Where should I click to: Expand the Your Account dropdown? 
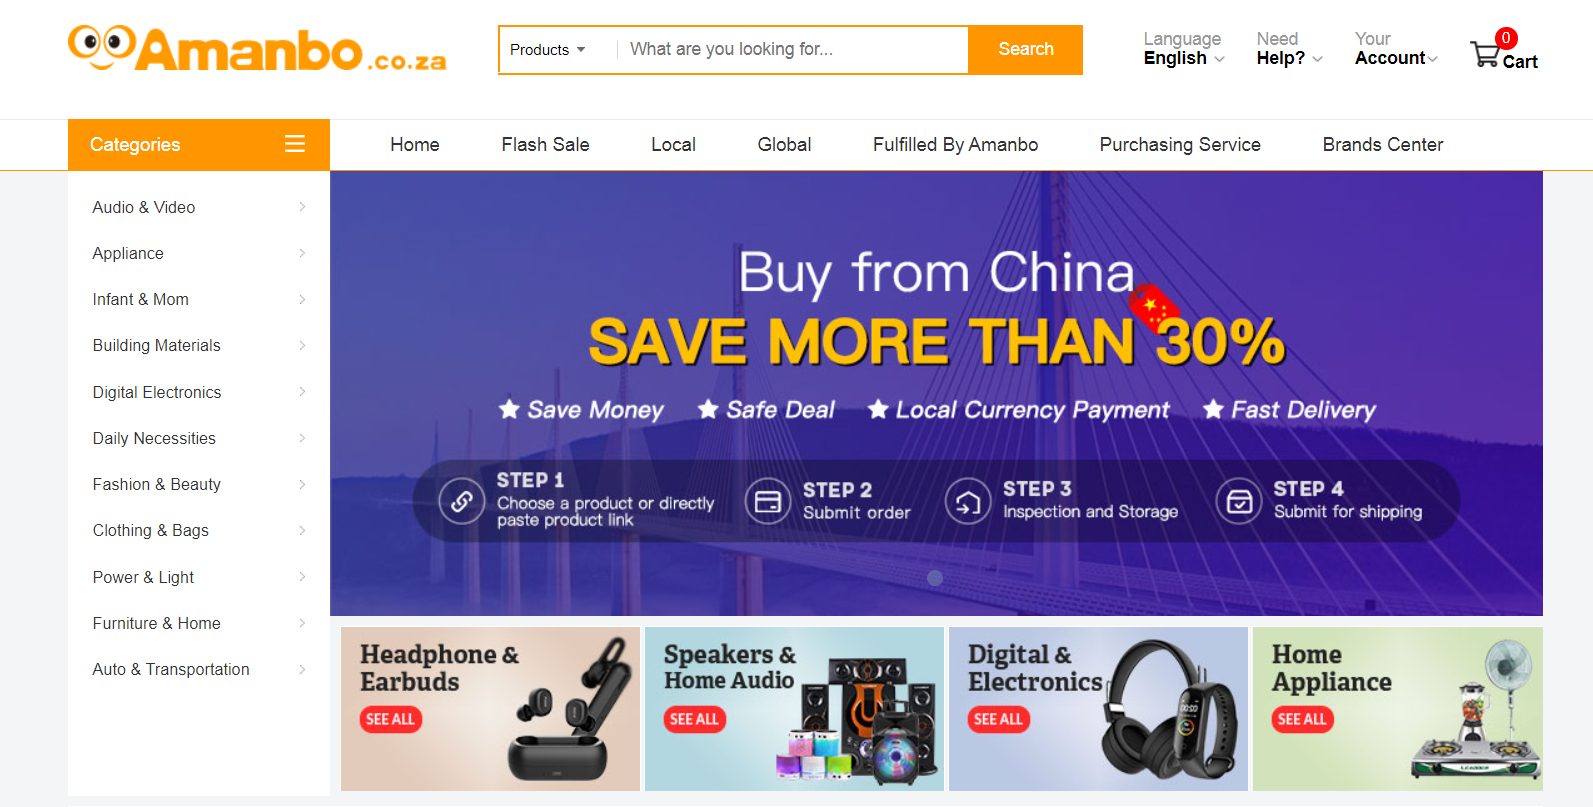pos(1396,48)
